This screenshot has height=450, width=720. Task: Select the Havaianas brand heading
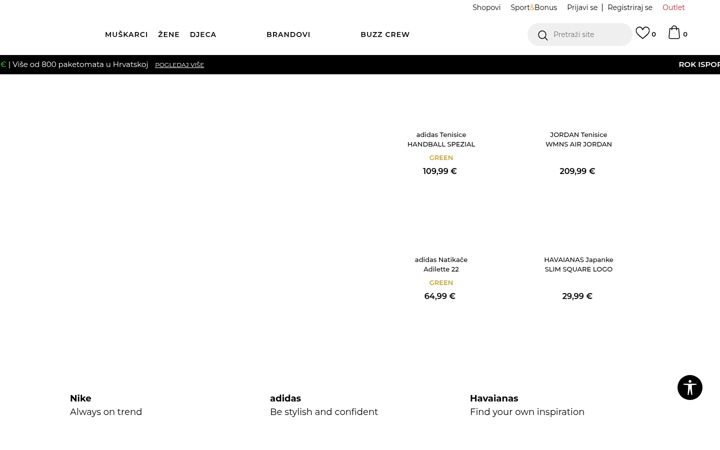click(494, 398)
